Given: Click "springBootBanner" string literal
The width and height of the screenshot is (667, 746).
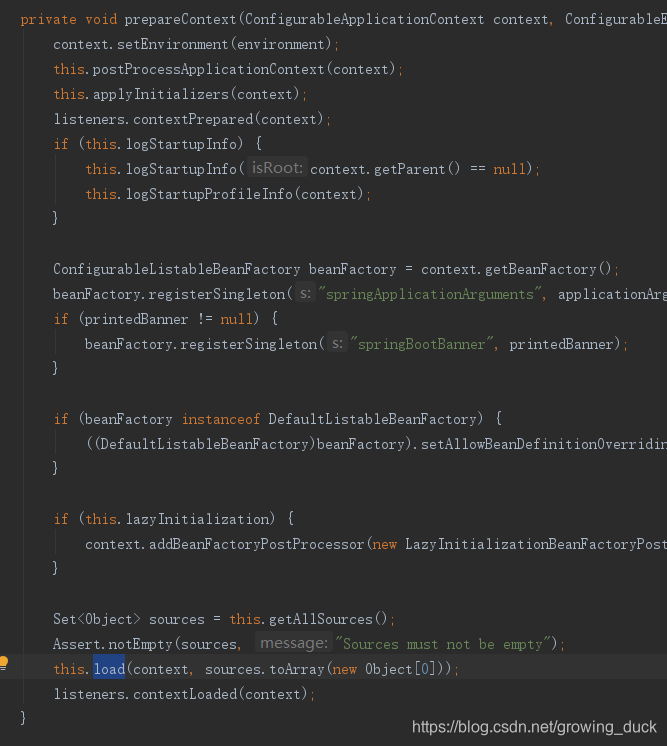Looking at the screenshot, I should tap(422, 344).
